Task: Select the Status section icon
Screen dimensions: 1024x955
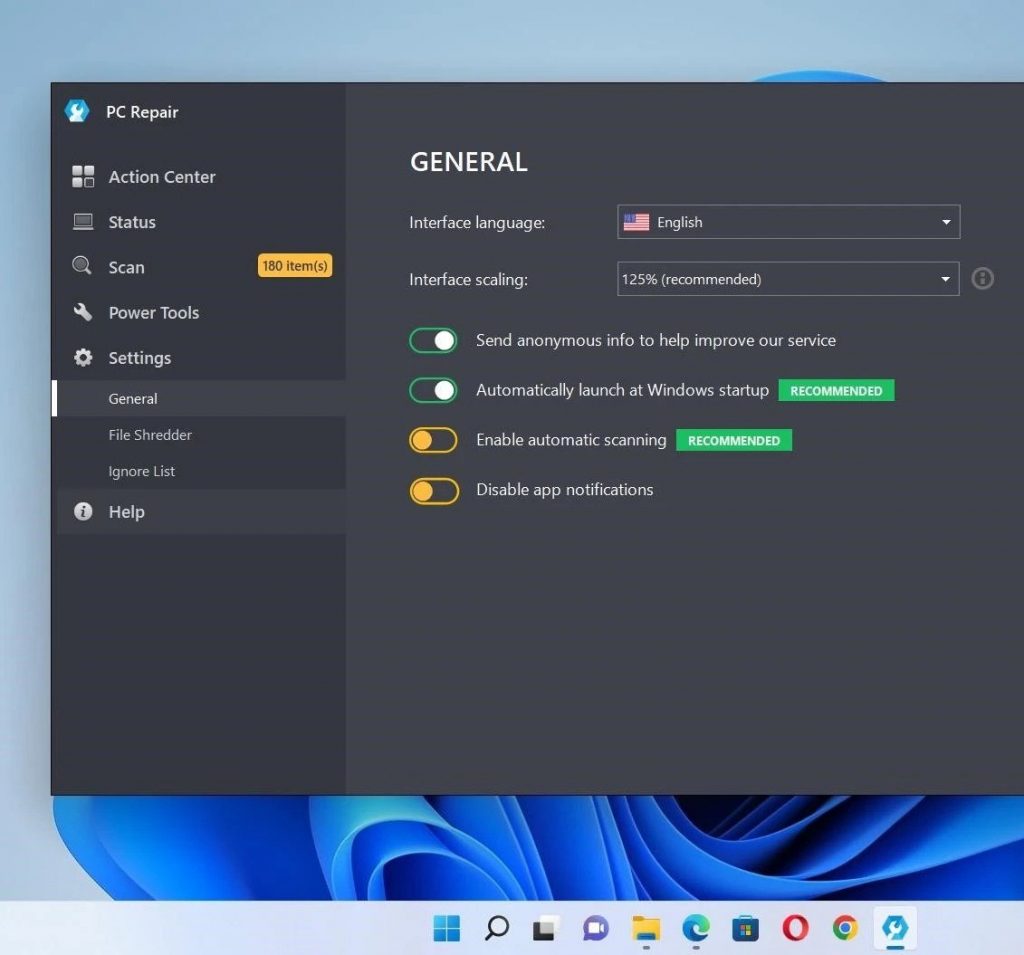Action: pos(85,222)
